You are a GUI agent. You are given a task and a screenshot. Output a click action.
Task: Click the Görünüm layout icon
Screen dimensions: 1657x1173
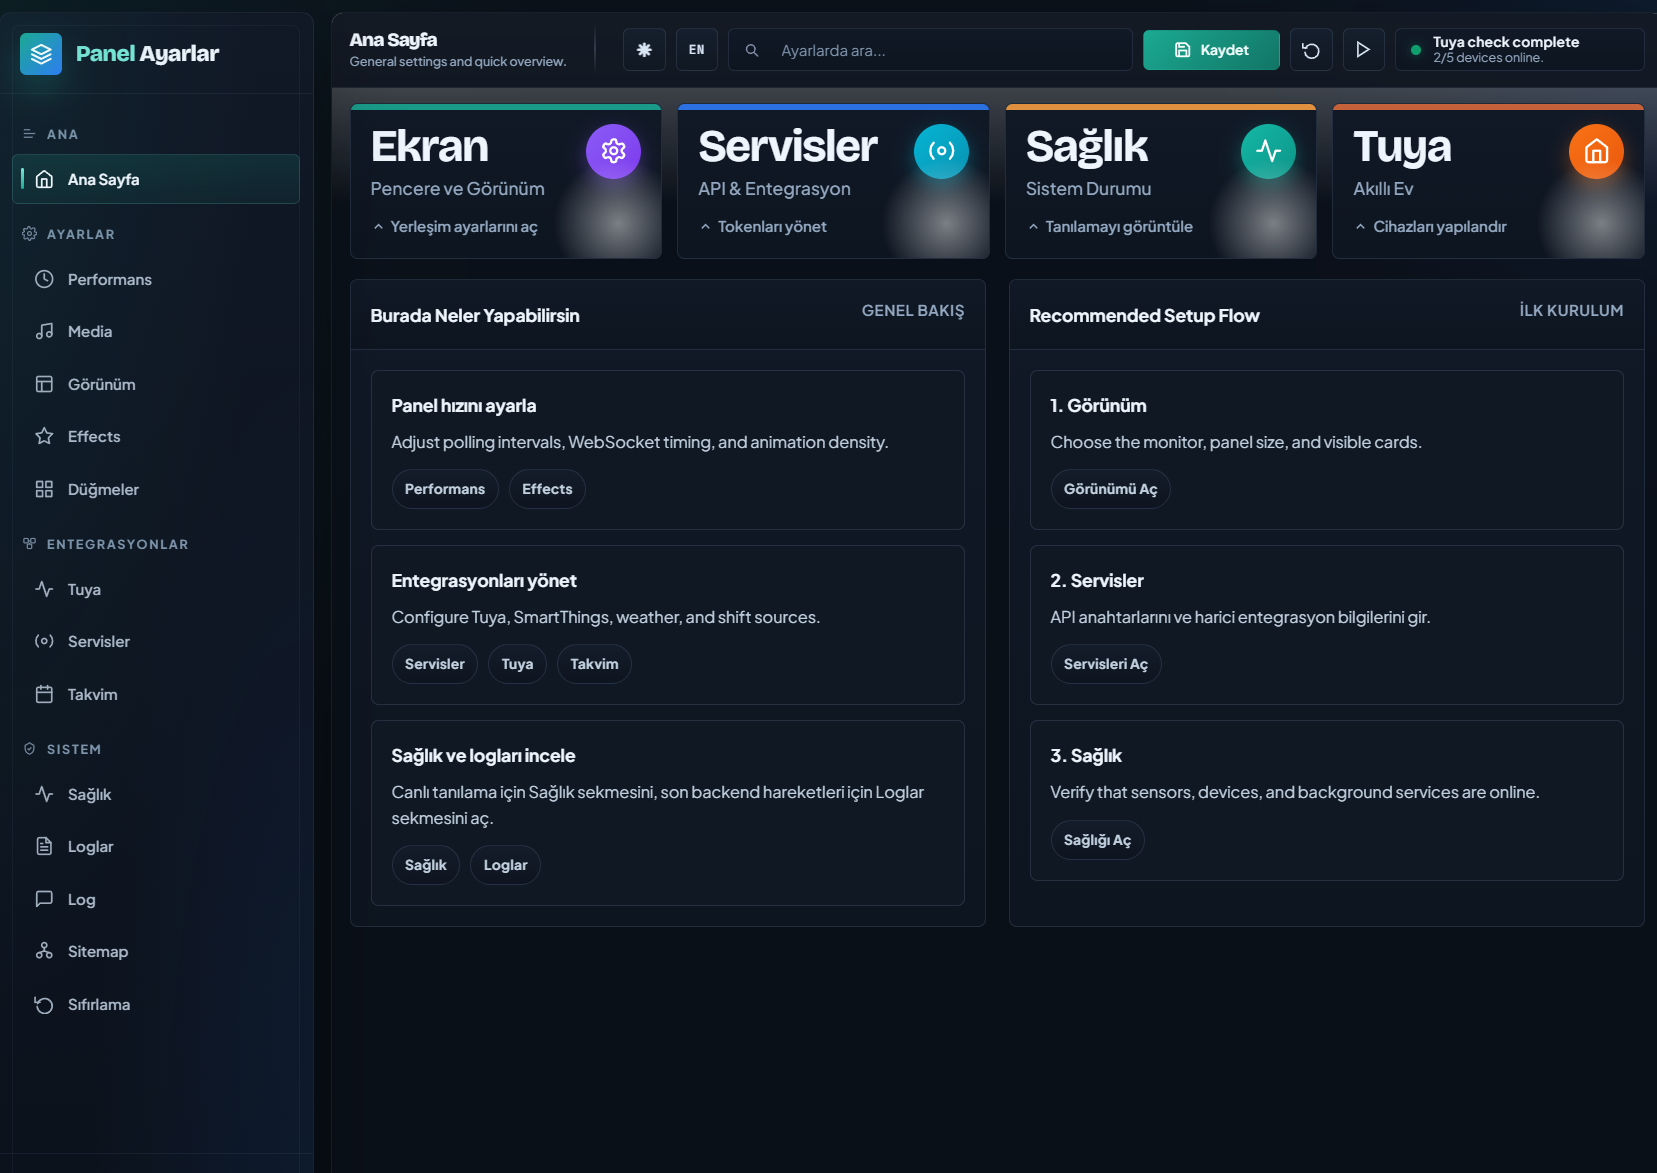pos(44,384)
